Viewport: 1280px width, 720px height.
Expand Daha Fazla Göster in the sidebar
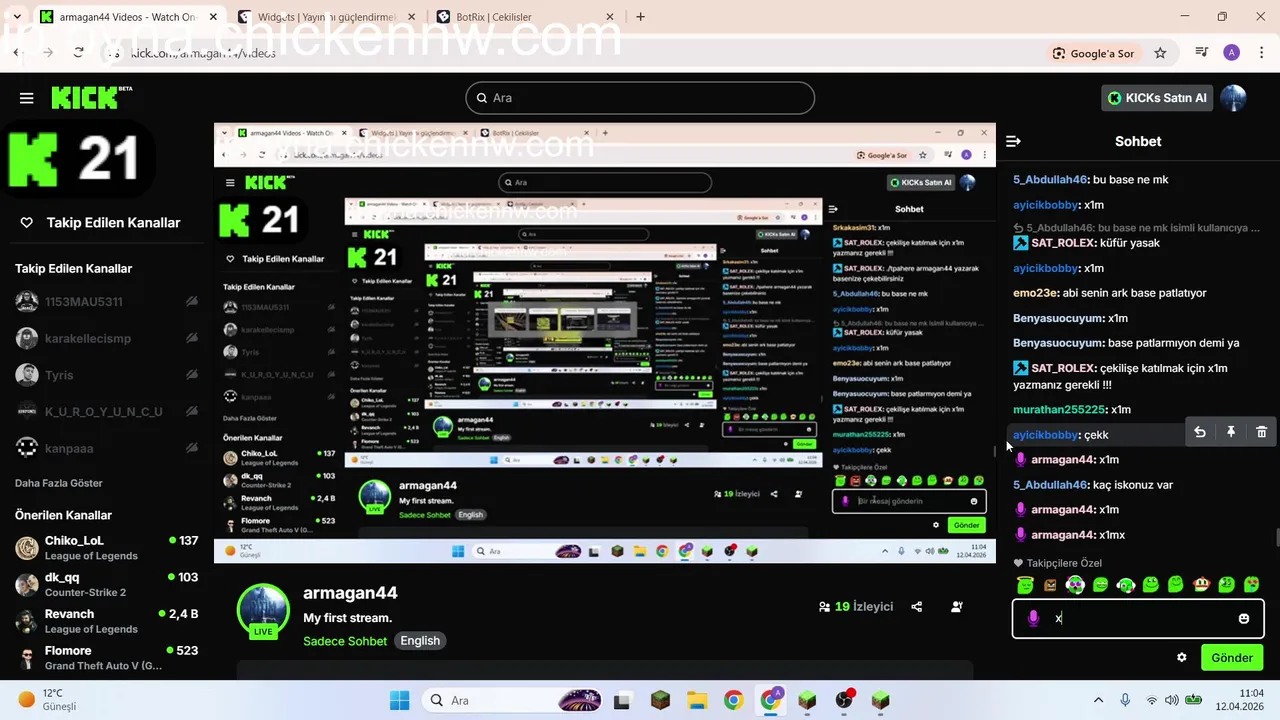pos(59,483)
